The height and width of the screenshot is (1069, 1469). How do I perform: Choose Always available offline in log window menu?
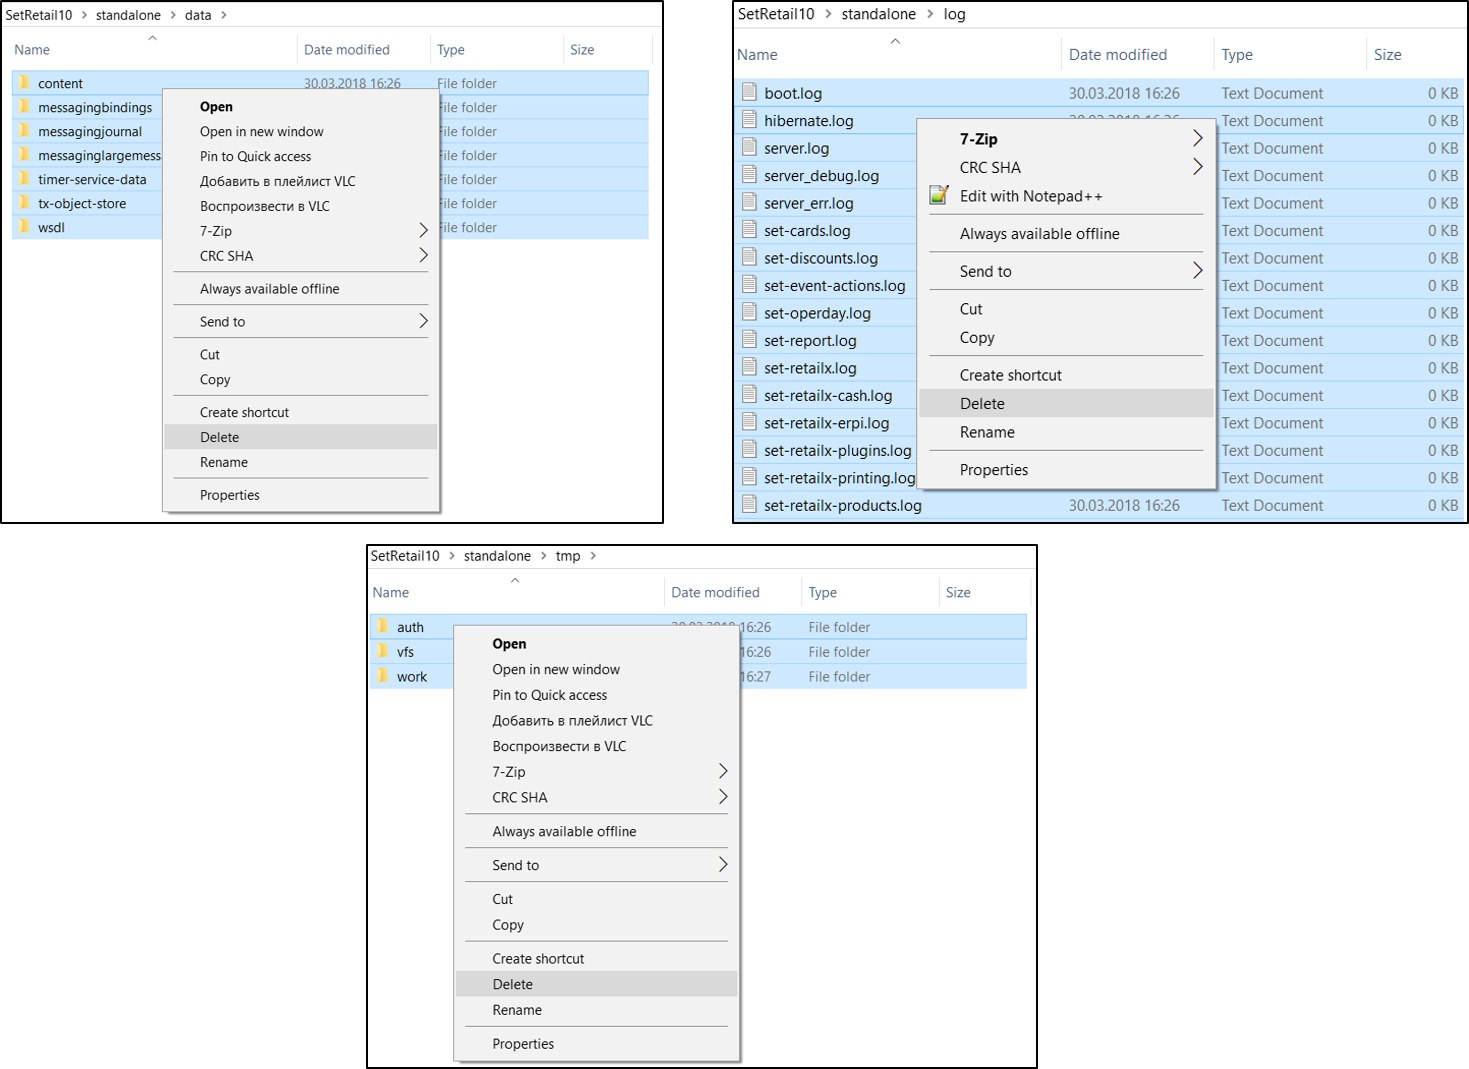pyautogui.click(x=1066, y=233)
